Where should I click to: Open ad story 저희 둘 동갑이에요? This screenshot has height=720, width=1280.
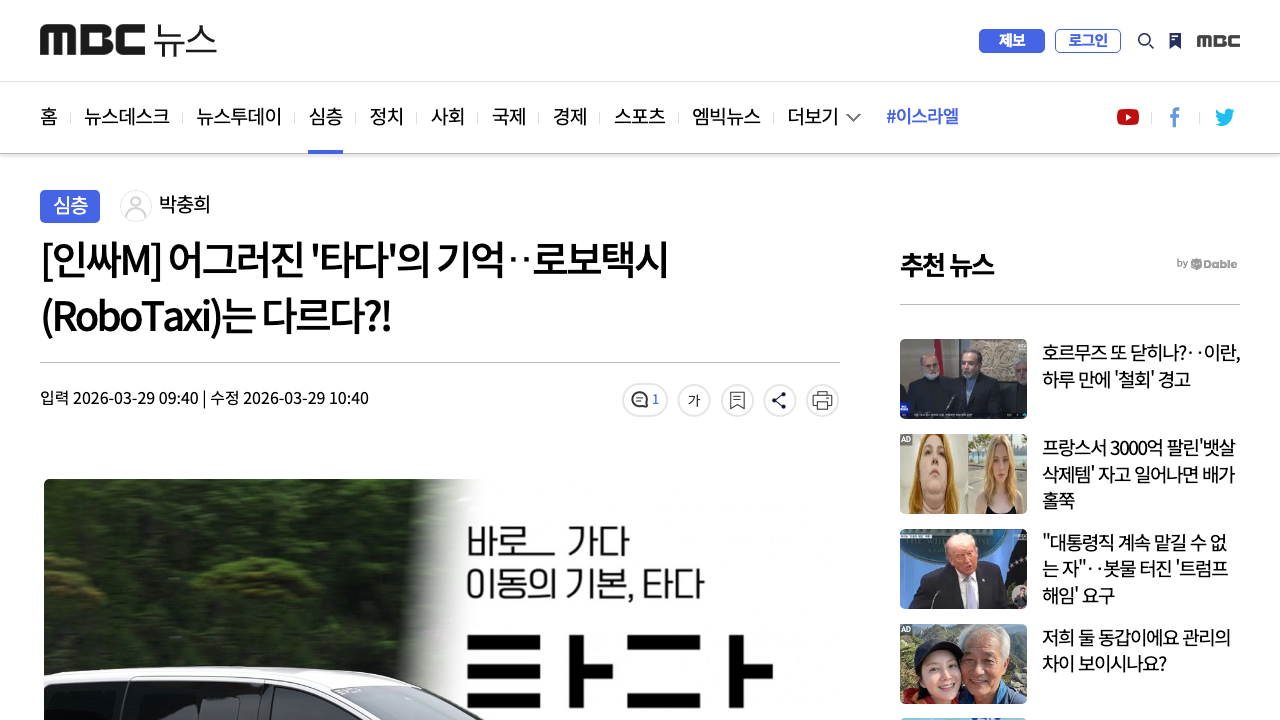[1137, 651]
